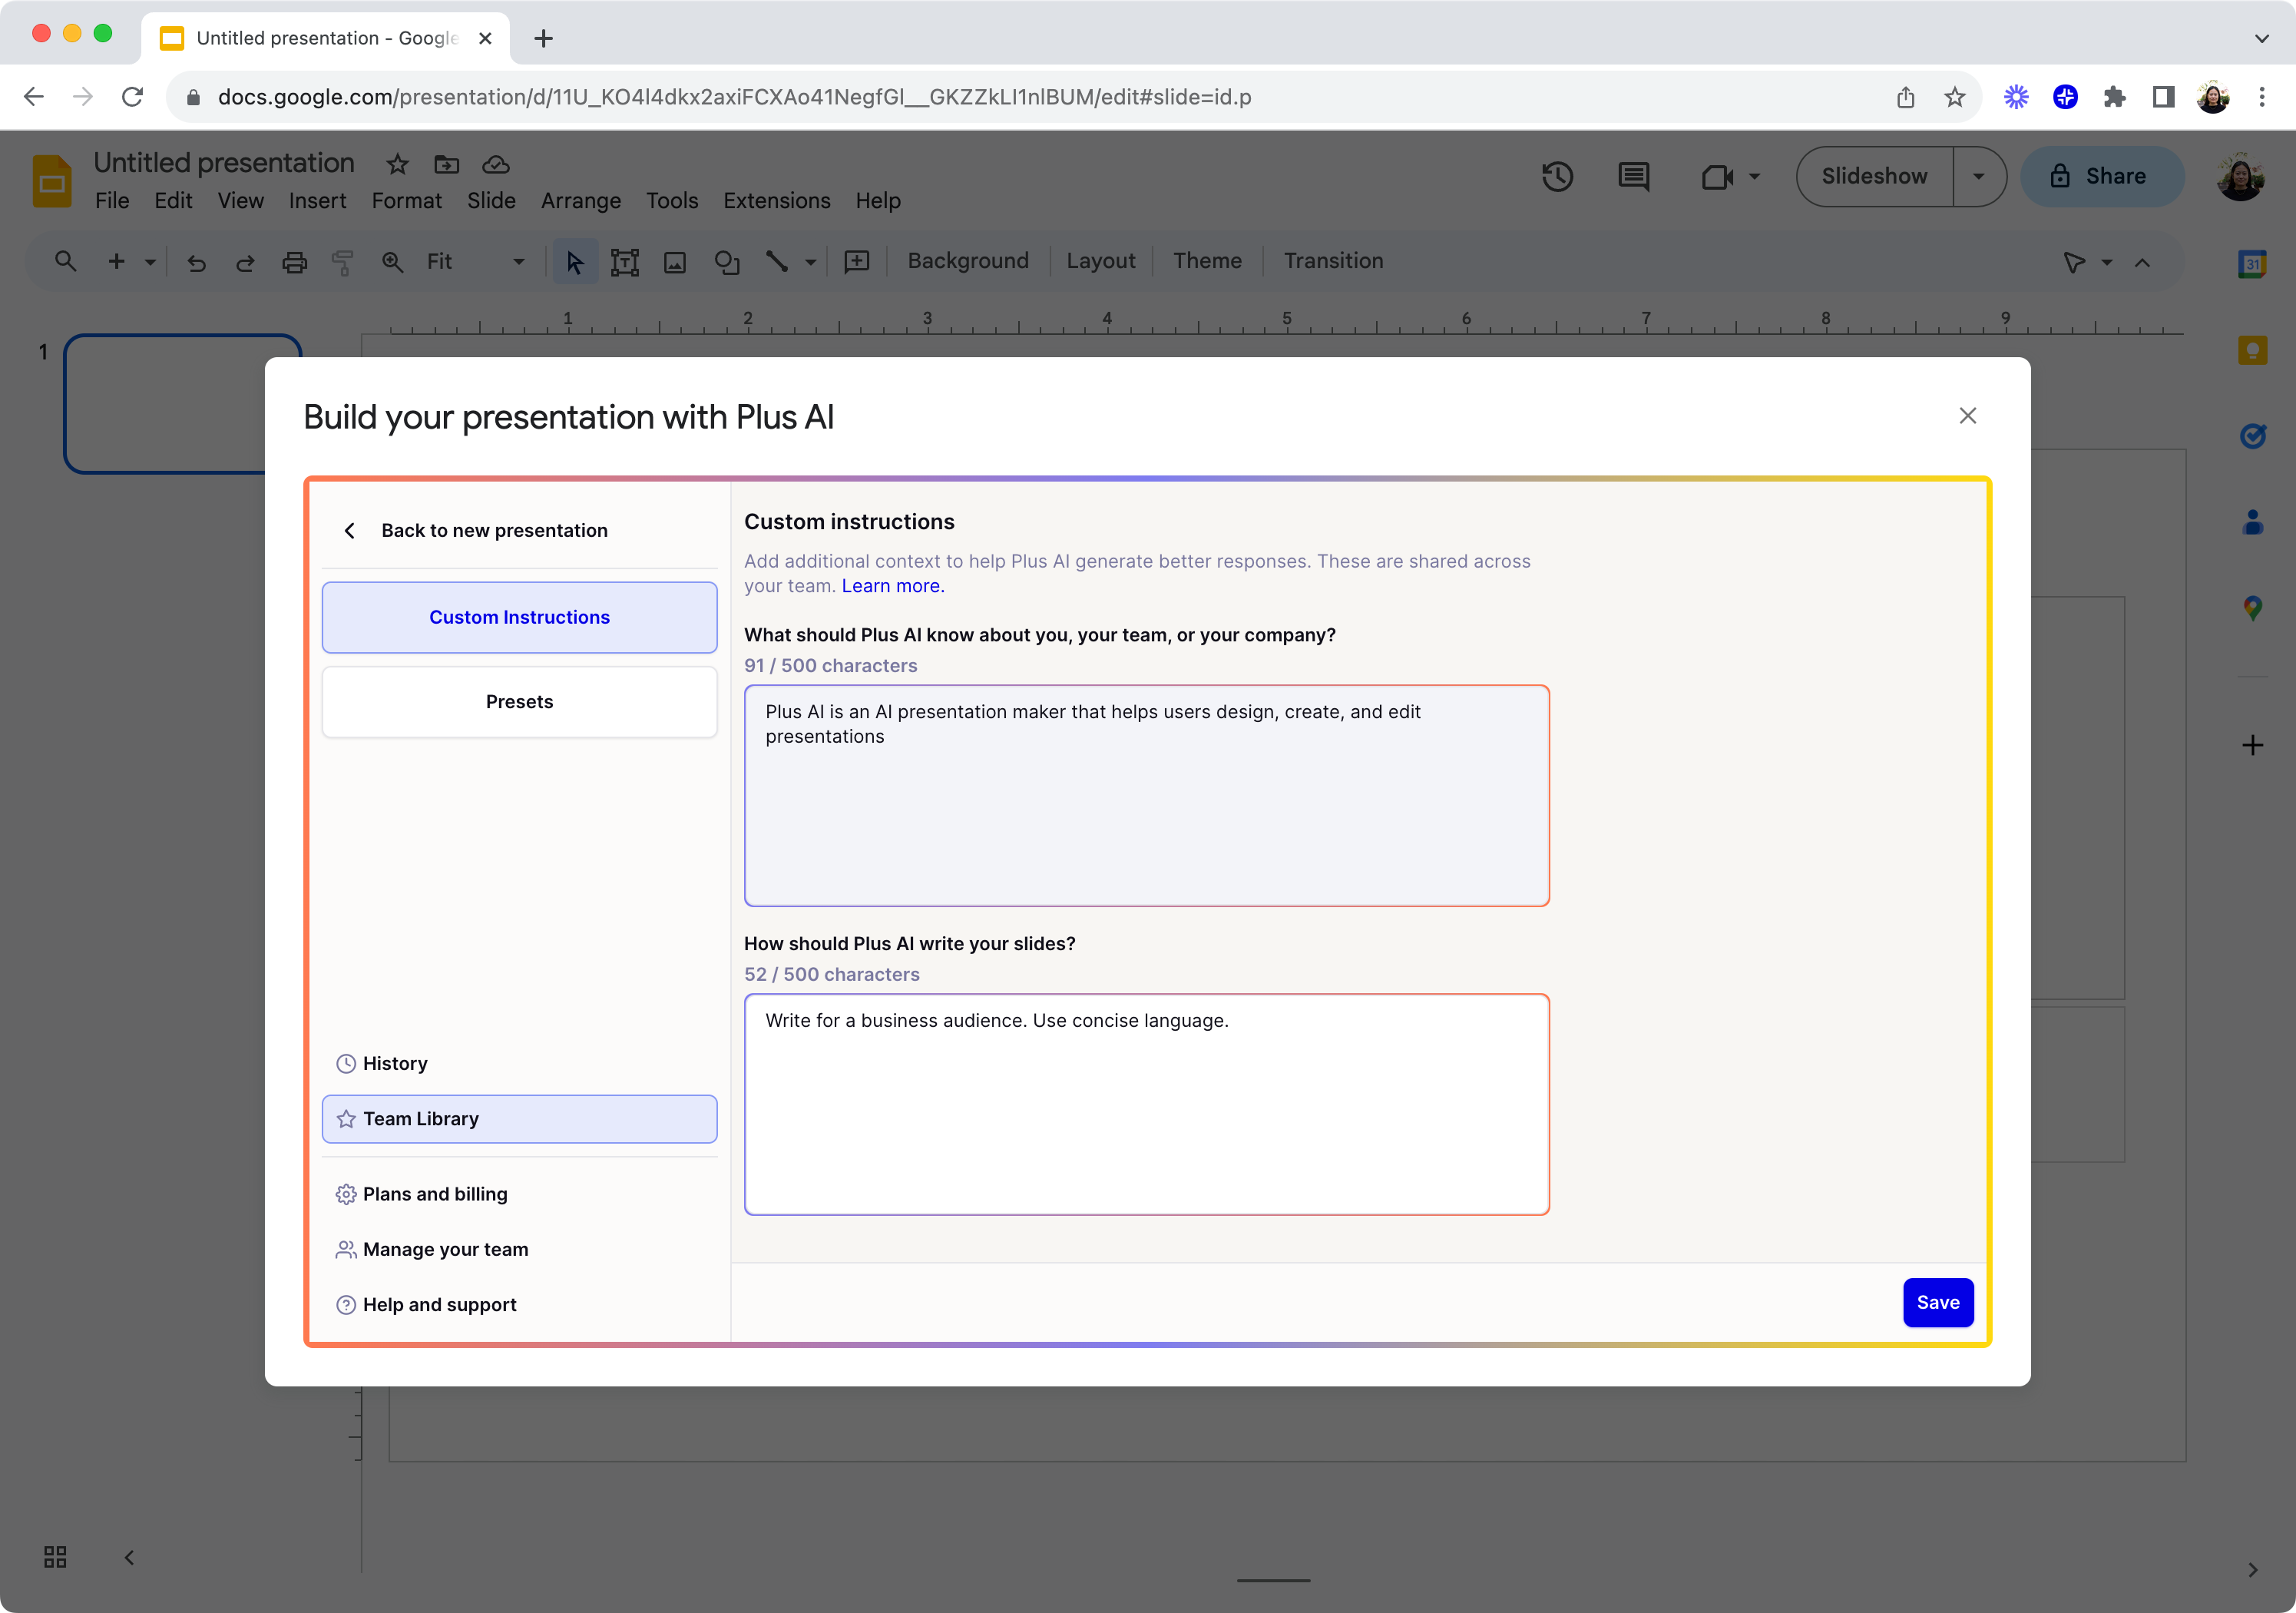Print the presentation
Viewport: 2296px width, 1613px height.
(x=294, y=262)
